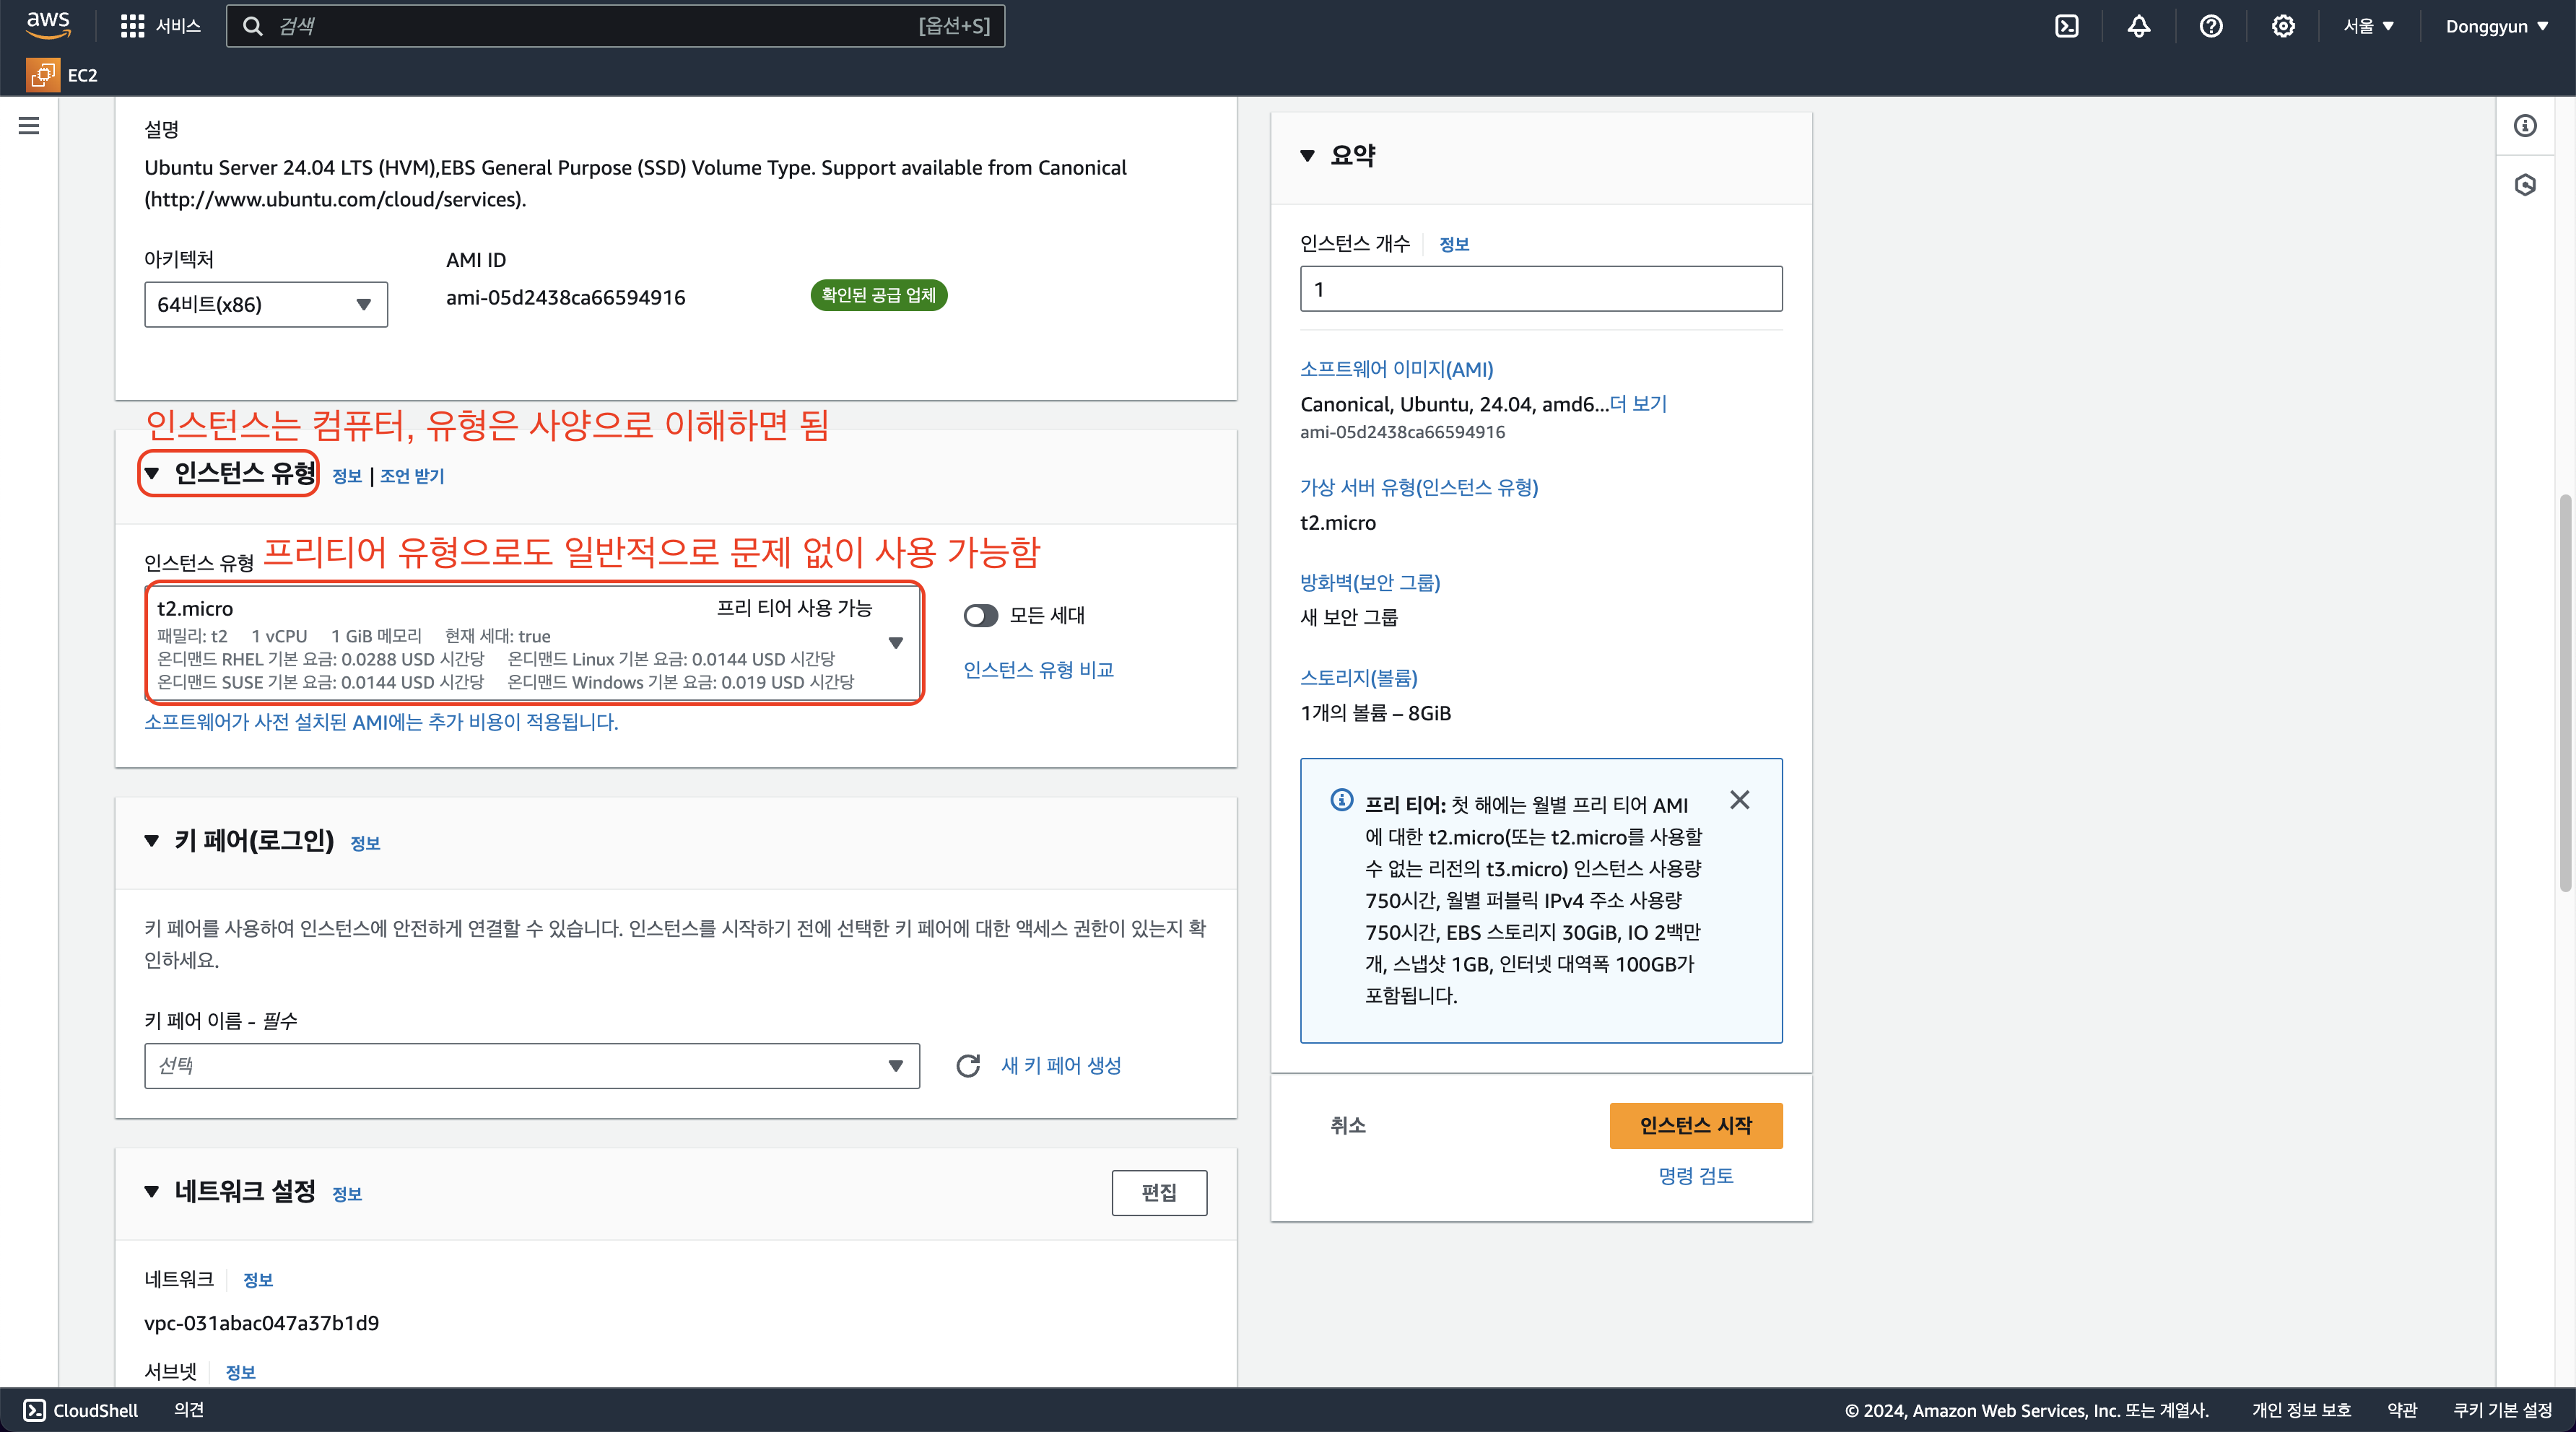Open the services grid menu icon

[x=132, y=26]
